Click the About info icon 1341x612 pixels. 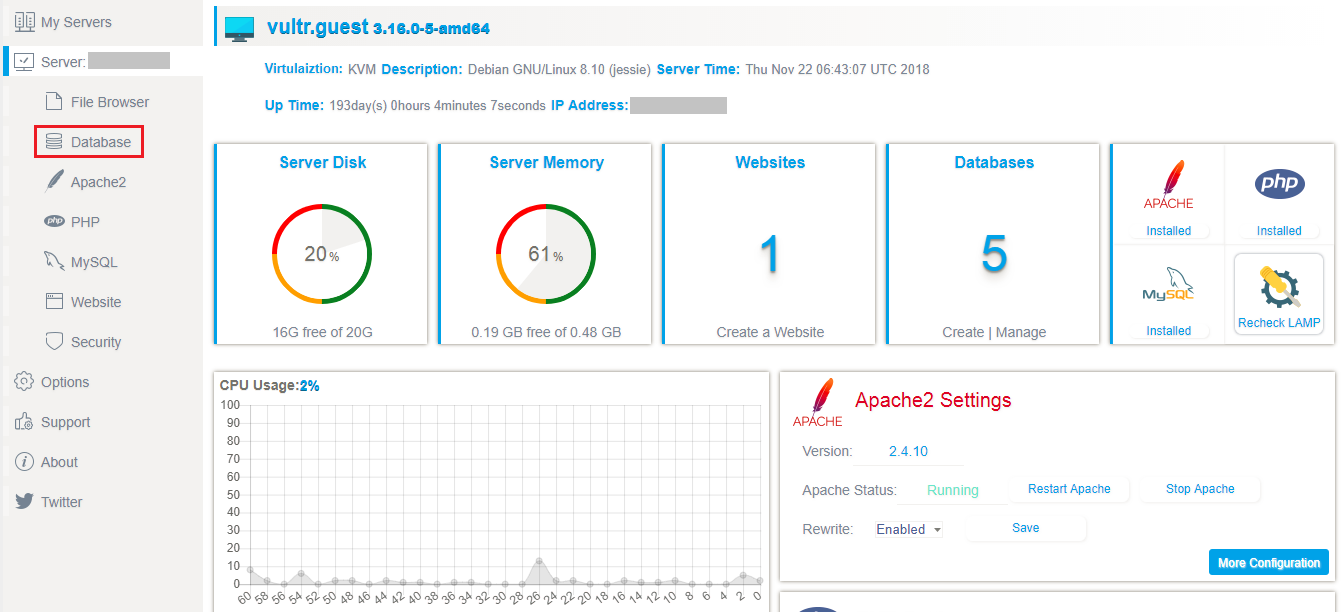coord(24,462)
